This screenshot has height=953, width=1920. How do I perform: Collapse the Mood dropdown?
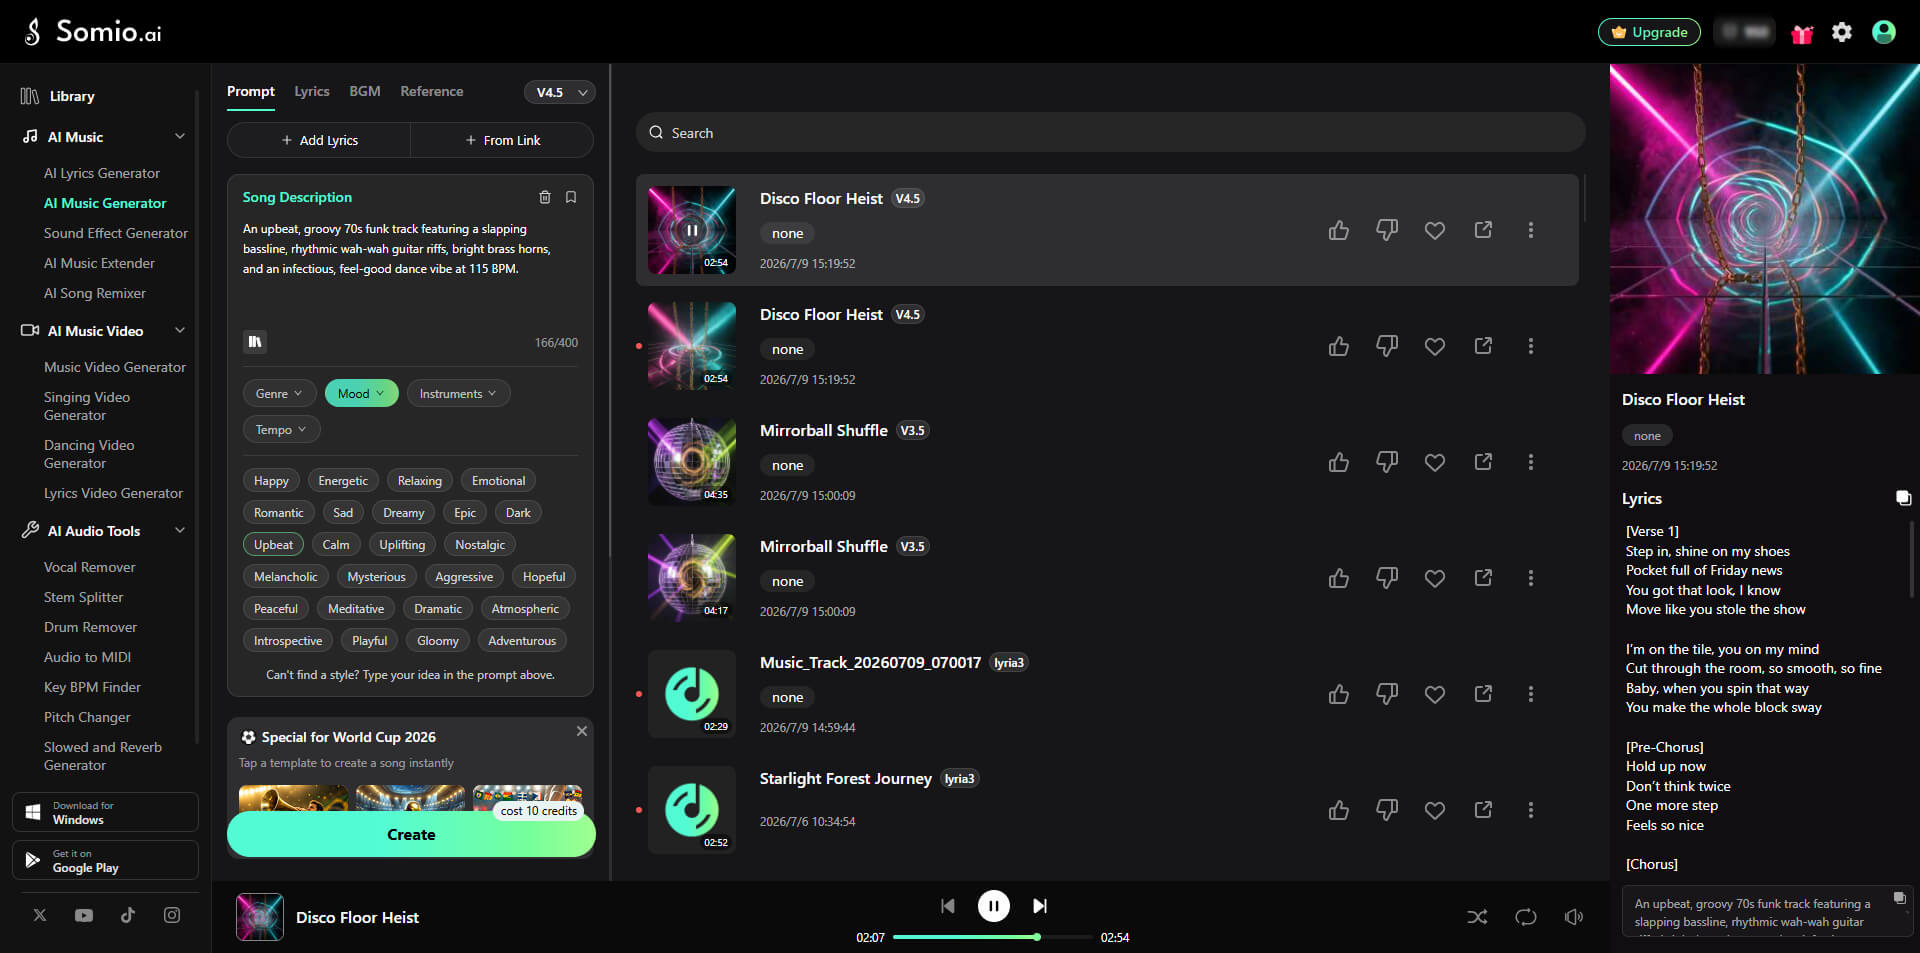coord(361,394)
